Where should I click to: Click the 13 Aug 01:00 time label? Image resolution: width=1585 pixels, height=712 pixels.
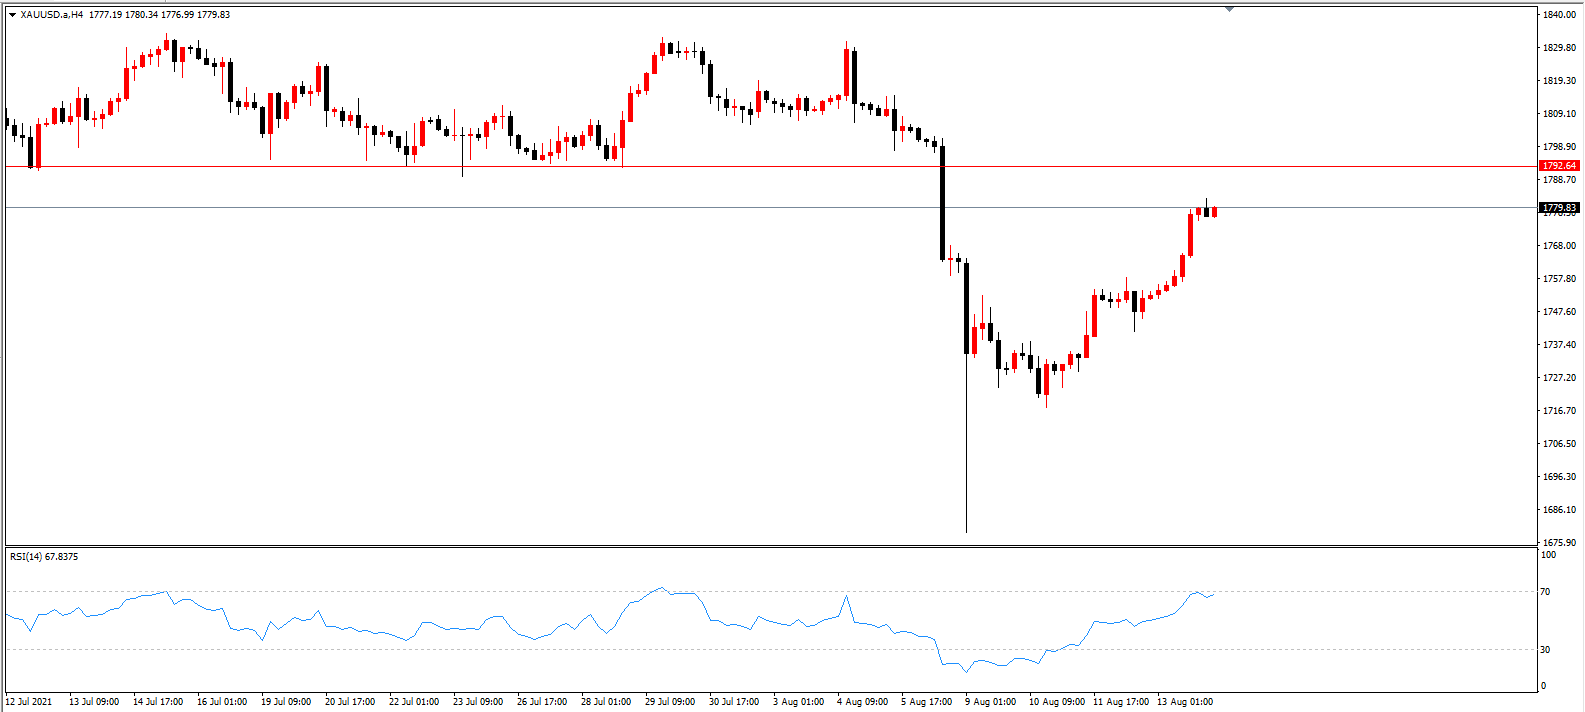pos(1185,702)
